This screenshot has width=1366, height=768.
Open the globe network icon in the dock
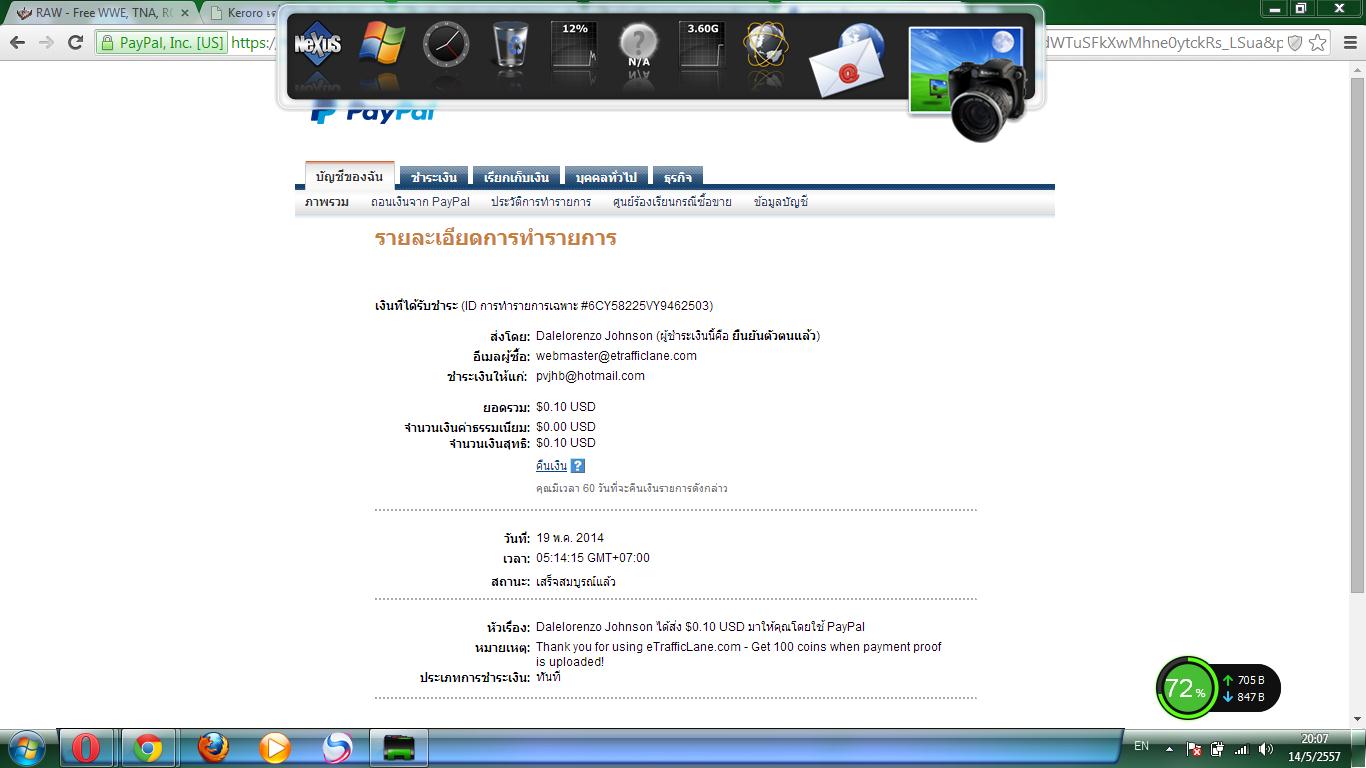pyautogui.click(x=766, y=46)
